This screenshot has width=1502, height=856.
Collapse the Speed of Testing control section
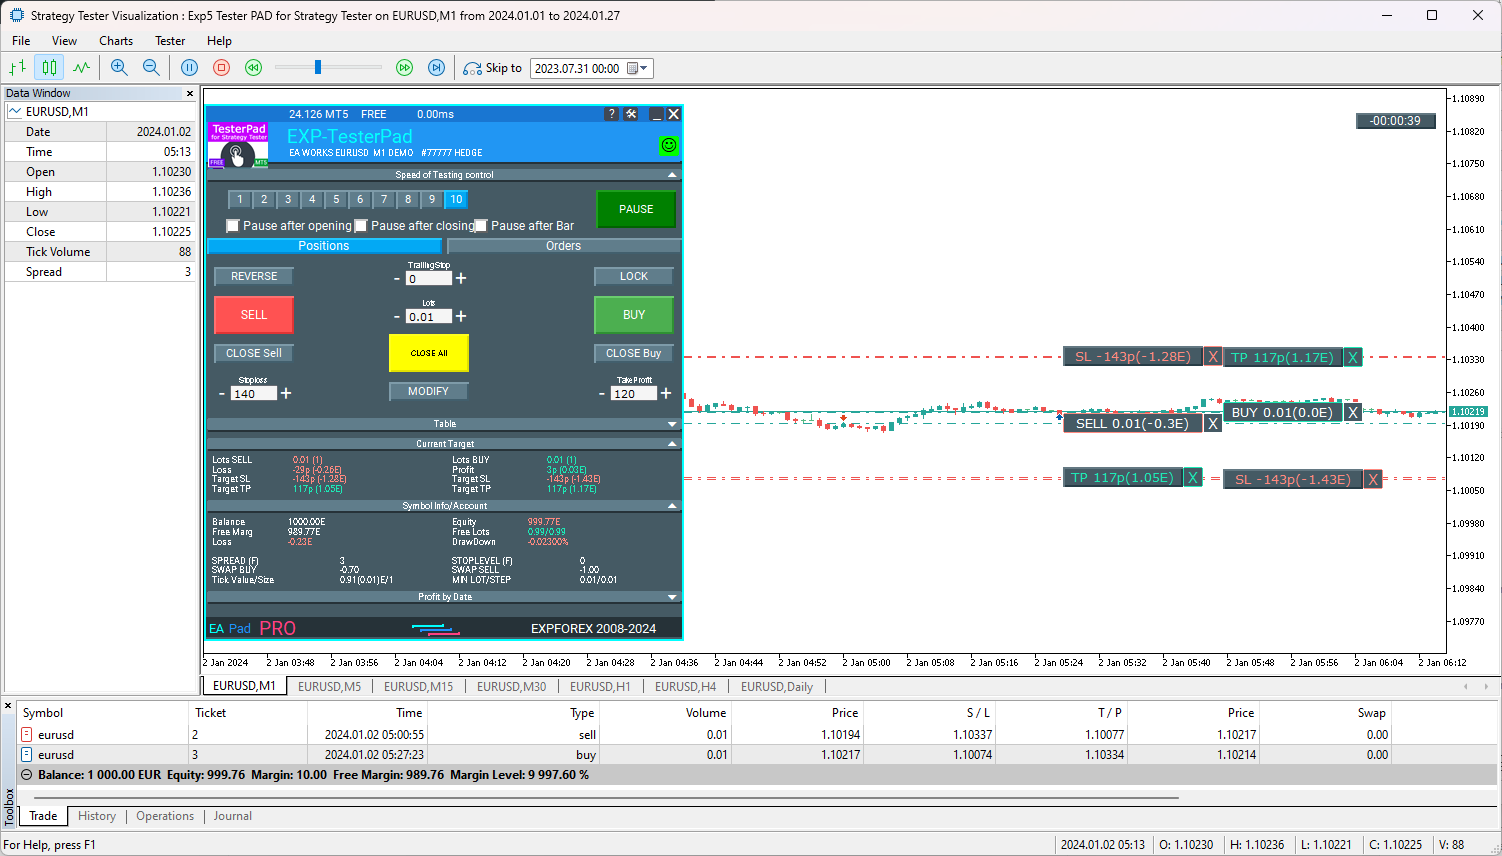click(x=672, y=174)
